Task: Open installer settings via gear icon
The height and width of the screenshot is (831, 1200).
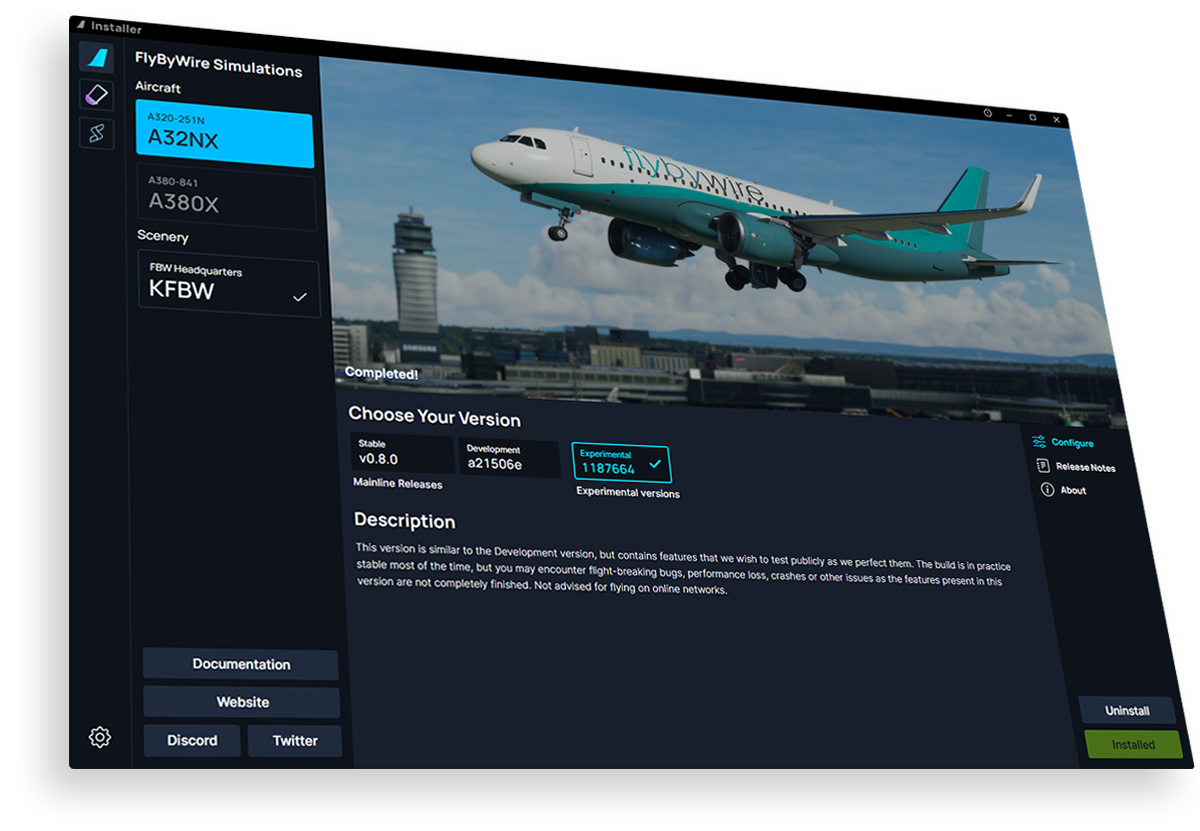Action: (x=99, y=737)
